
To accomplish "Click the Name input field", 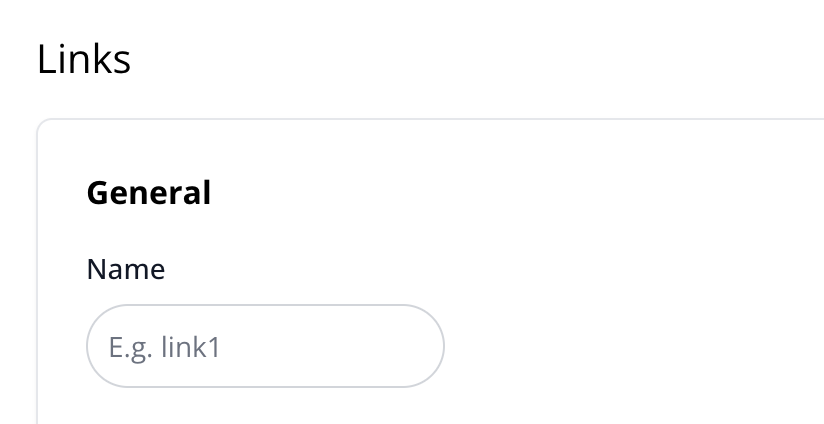I will point(265,346).
